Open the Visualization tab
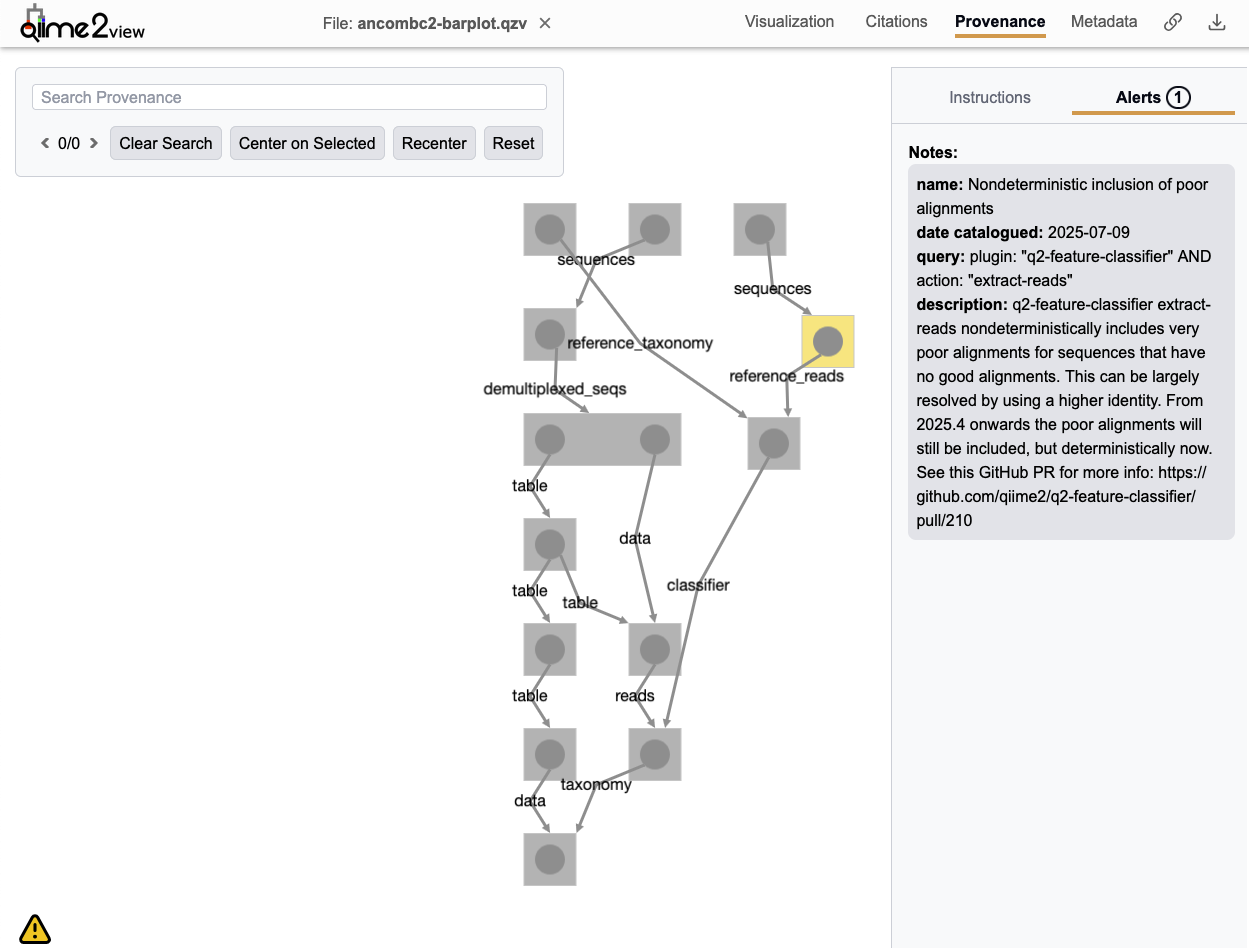The image size is (1249, 948). pyautogui.click(x=789, y=22)
